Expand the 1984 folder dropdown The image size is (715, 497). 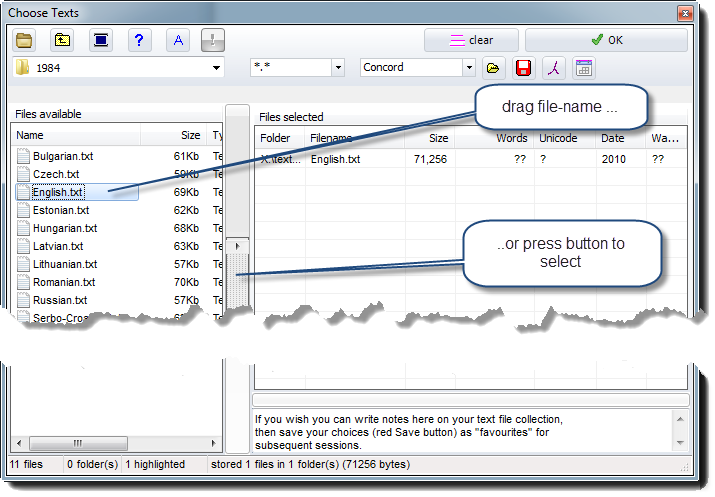217,68
